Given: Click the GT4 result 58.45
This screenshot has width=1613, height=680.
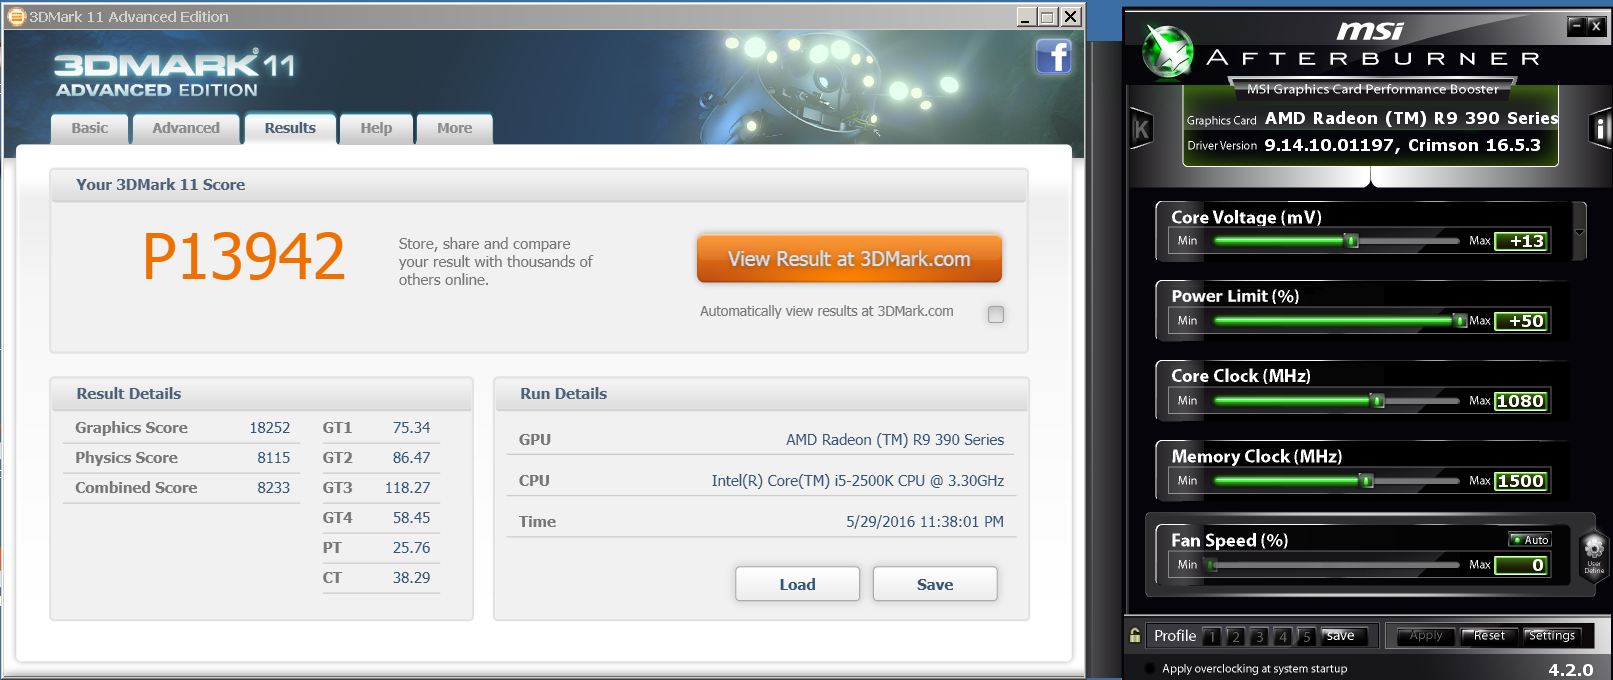Looking at the screenshot, I should (411, 517).
